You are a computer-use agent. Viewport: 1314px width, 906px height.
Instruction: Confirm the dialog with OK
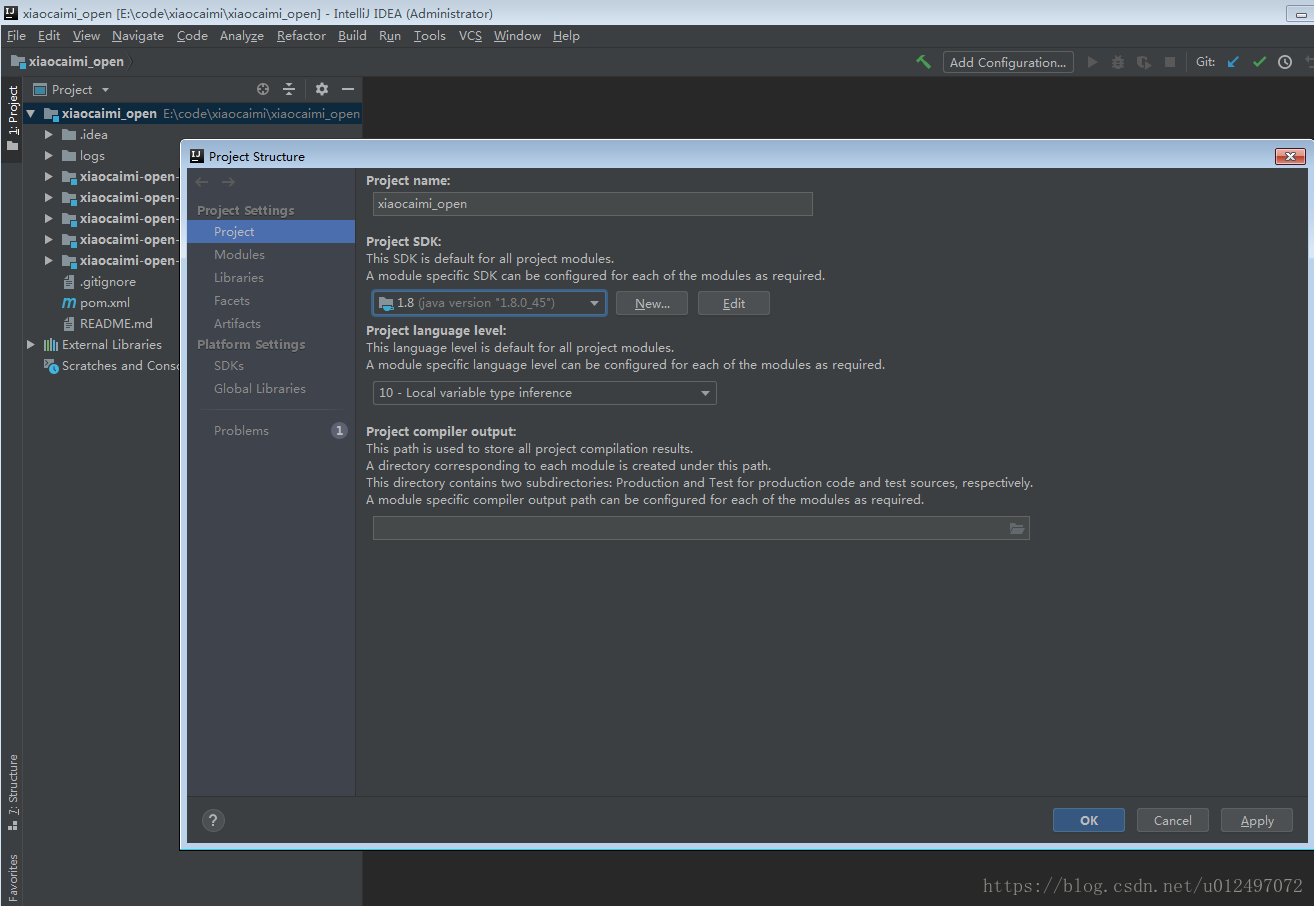pos(1089,820)
